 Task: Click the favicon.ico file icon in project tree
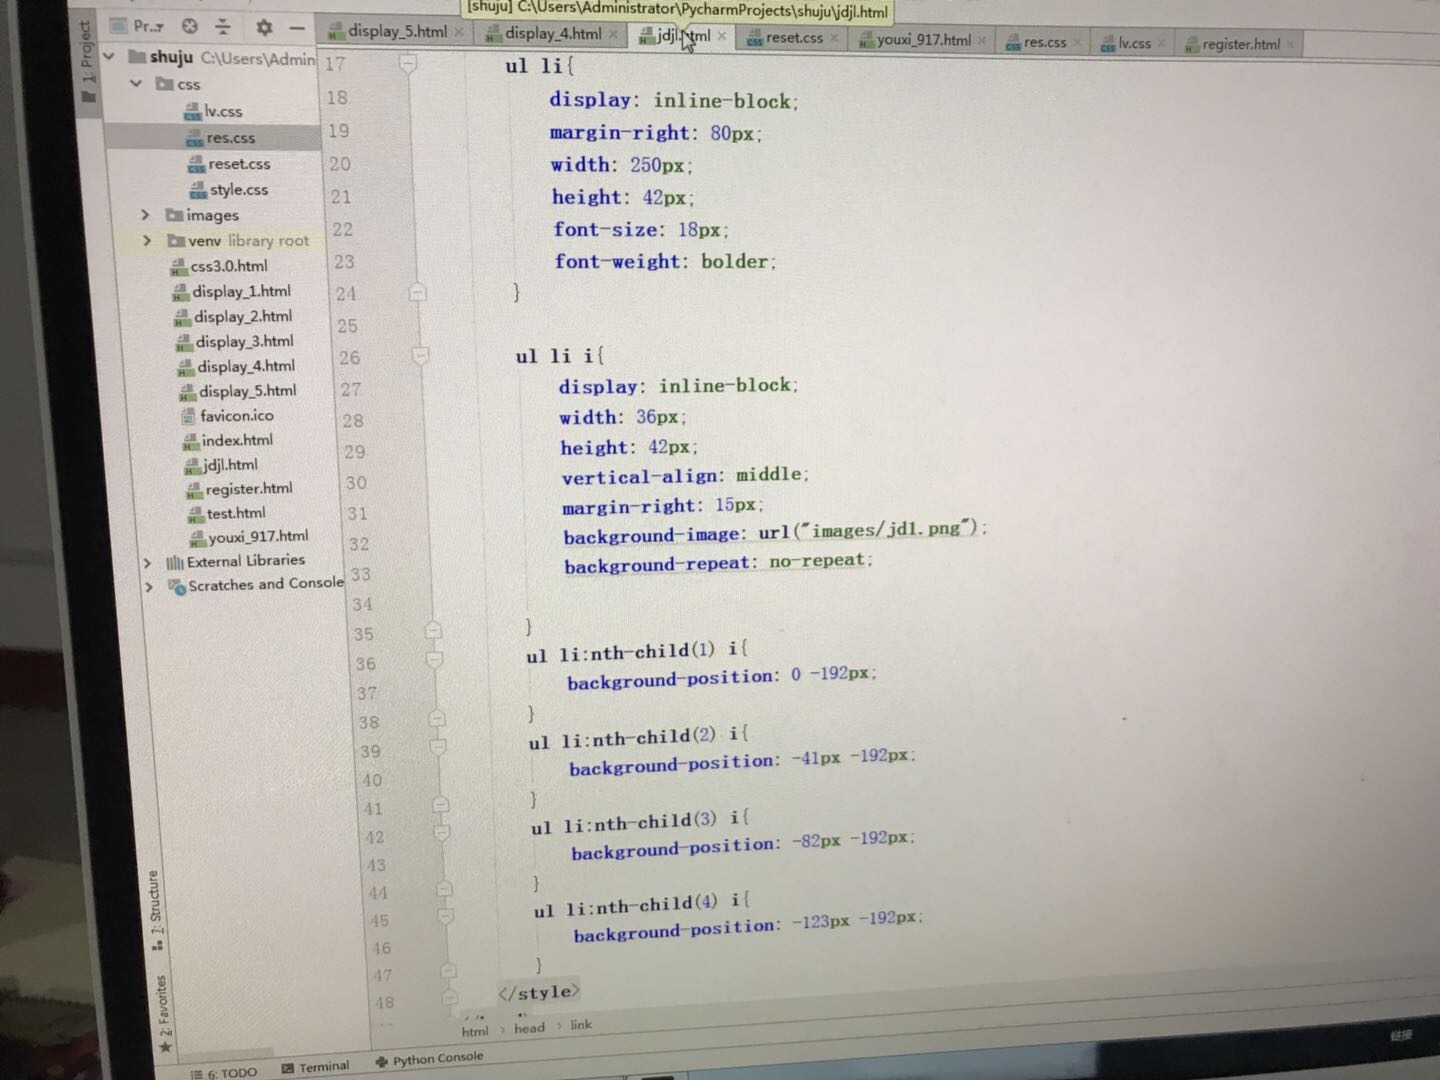tap(188, 417)
